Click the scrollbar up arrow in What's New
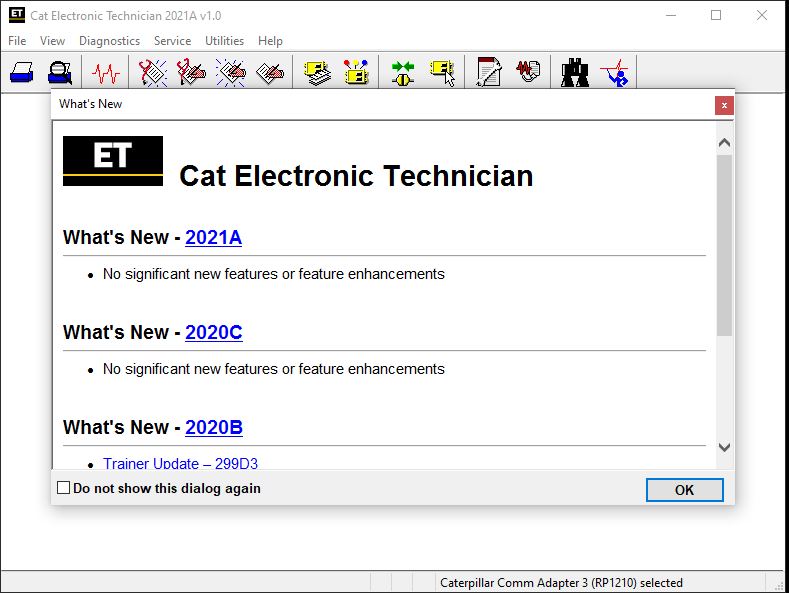 tap(724, 143)
